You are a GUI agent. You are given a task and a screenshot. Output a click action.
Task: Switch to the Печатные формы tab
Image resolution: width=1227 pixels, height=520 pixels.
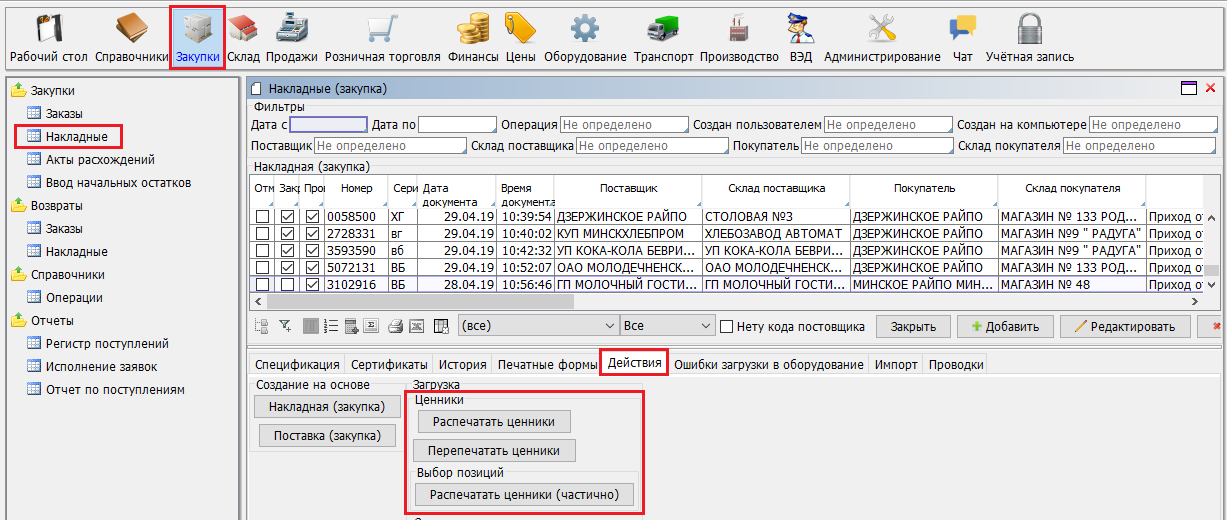coord(545,365)
